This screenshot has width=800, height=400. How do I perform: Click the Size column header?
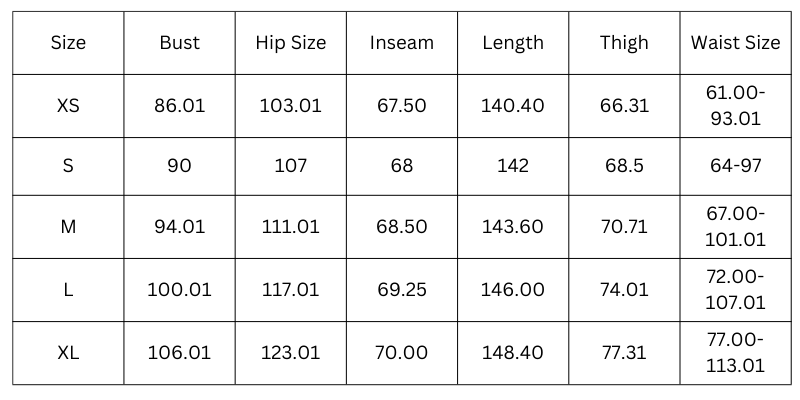click(68, 42)
